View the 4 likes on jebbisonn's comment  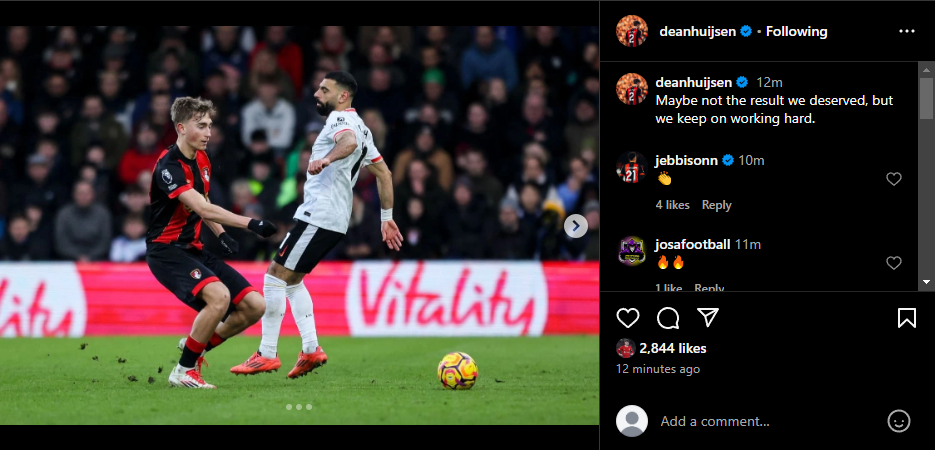tap(673, 205)
